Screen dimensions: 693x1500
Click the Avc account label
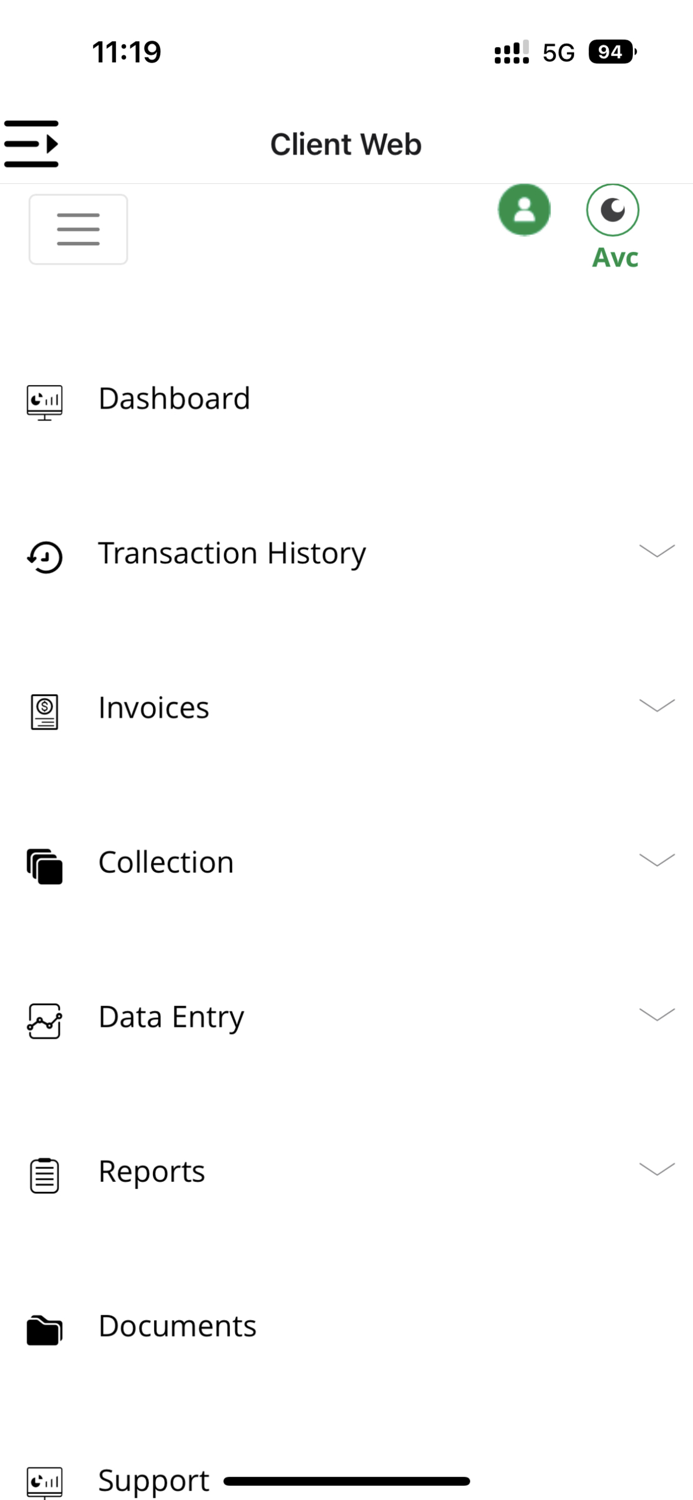tap(613, 257)
